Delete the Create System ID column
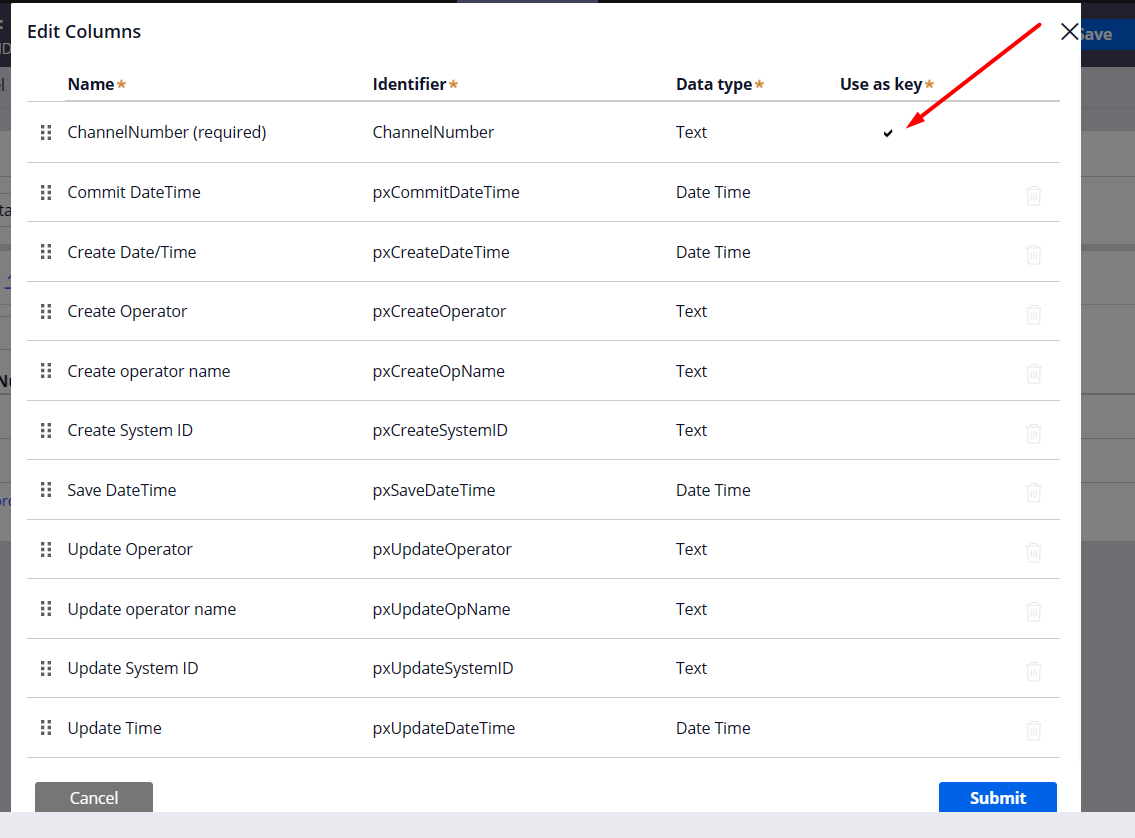The width and height of the screenshot is (1135, 838). pyautogui.click(x=1034, y=433)
